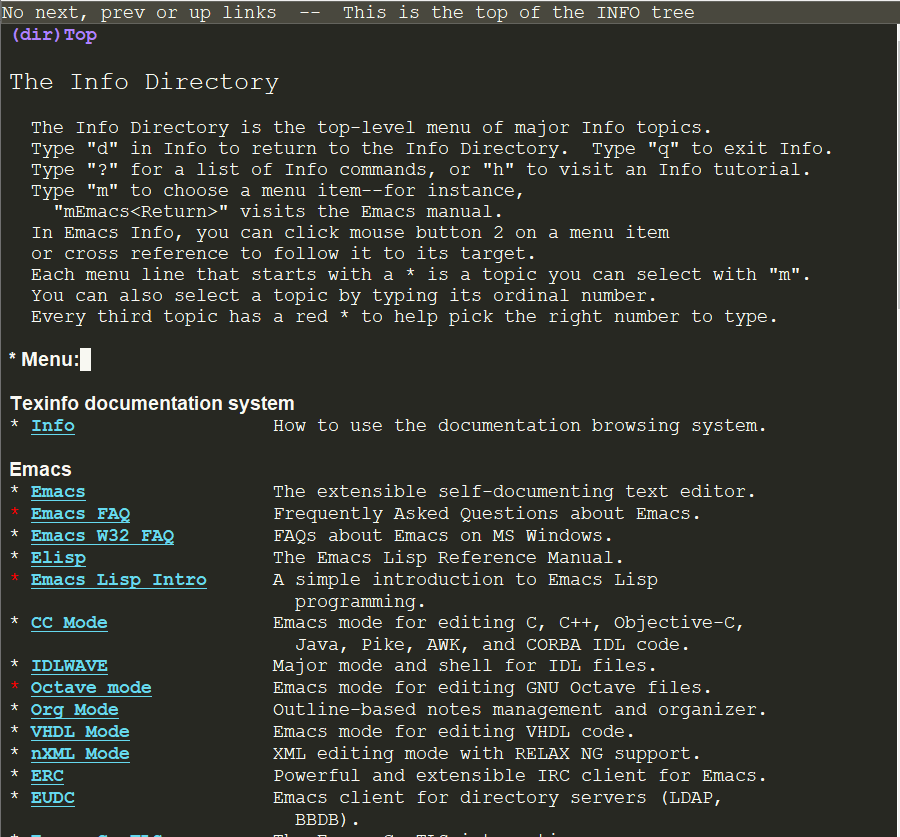Follow the Emacs FAQ link
This screenshot has width=900, height=837.
(80, 513)
